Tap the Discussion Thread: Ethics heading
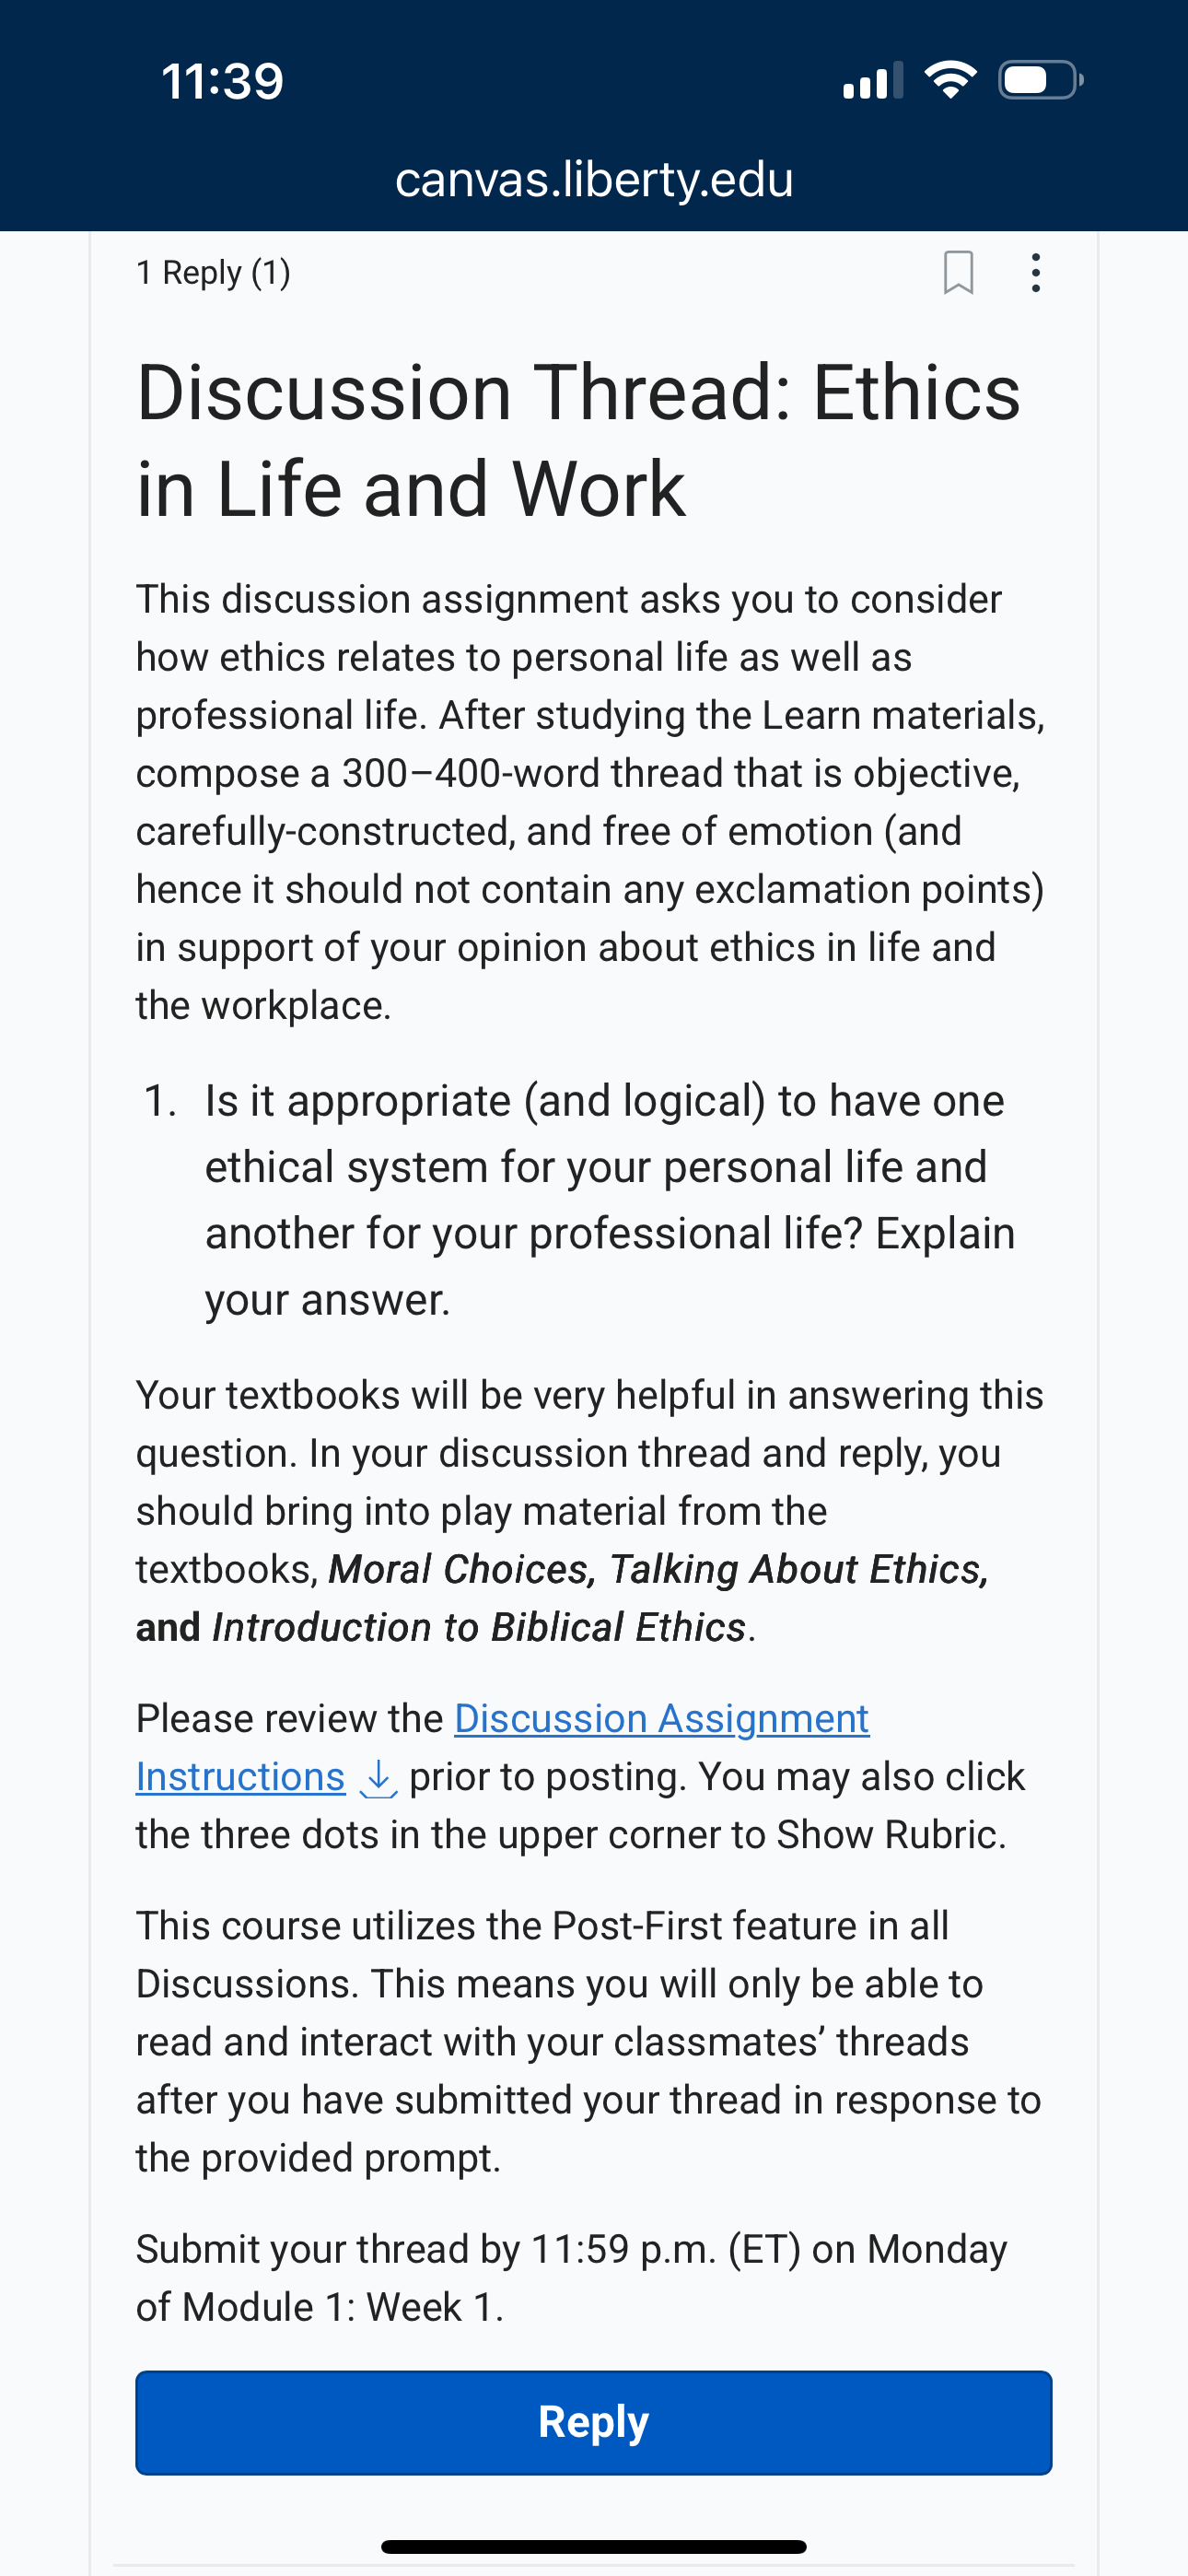This screenshot has width=1188, height=2576. tap(579, 440)
